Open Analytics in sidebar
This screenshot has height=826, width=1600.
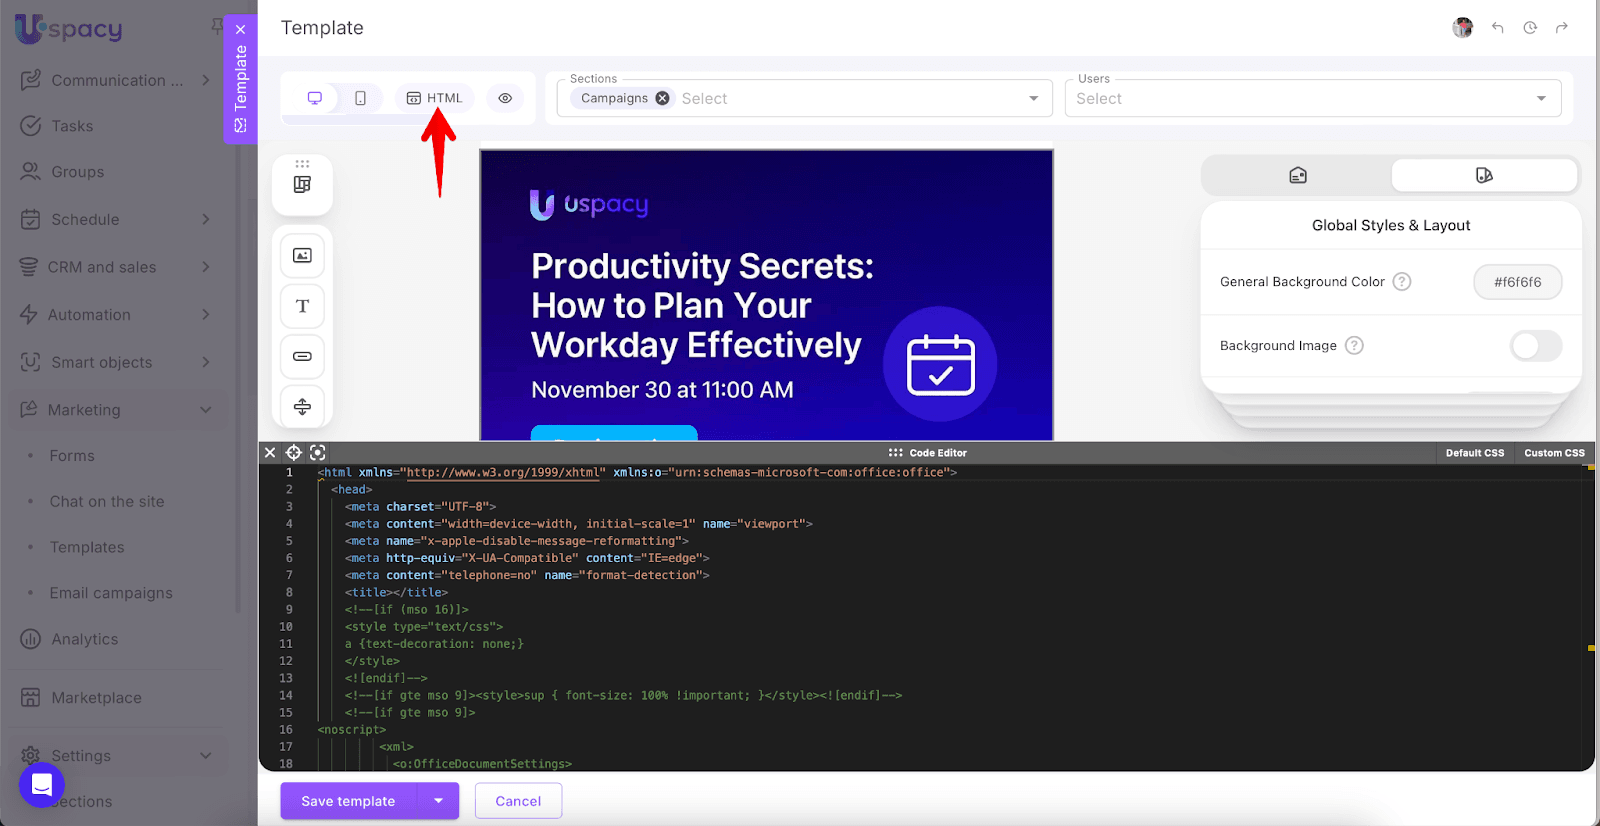[85, 639]
